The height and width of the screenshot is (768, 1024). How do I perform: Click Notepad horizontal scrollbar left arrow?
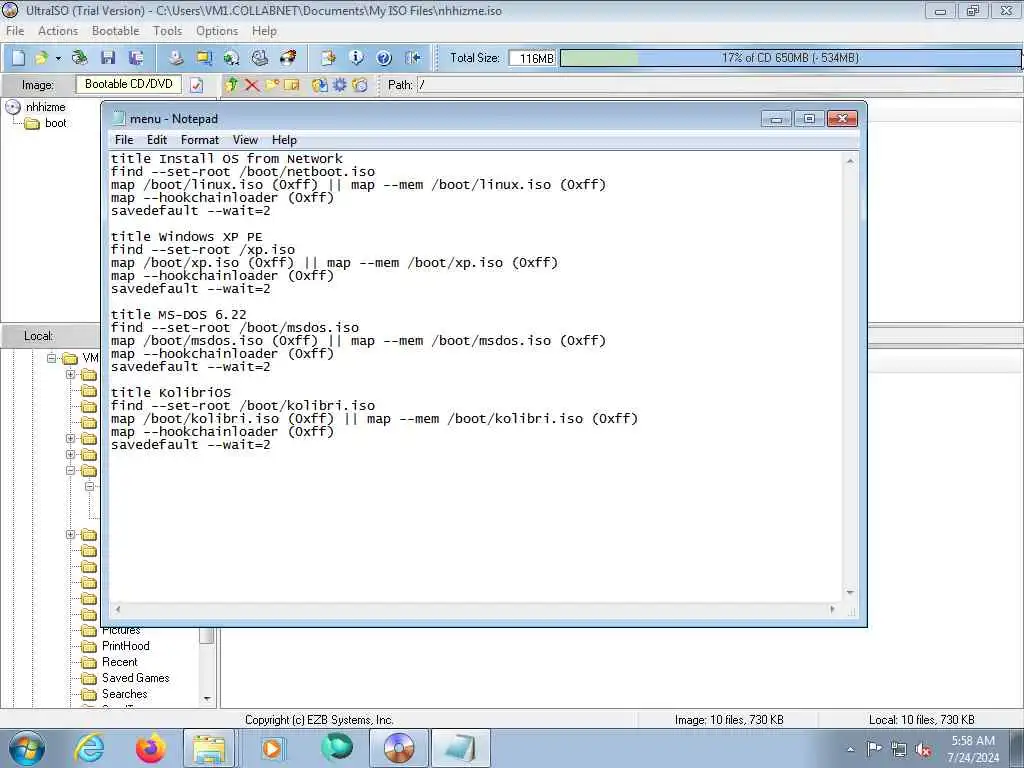[x=118, y=609]
